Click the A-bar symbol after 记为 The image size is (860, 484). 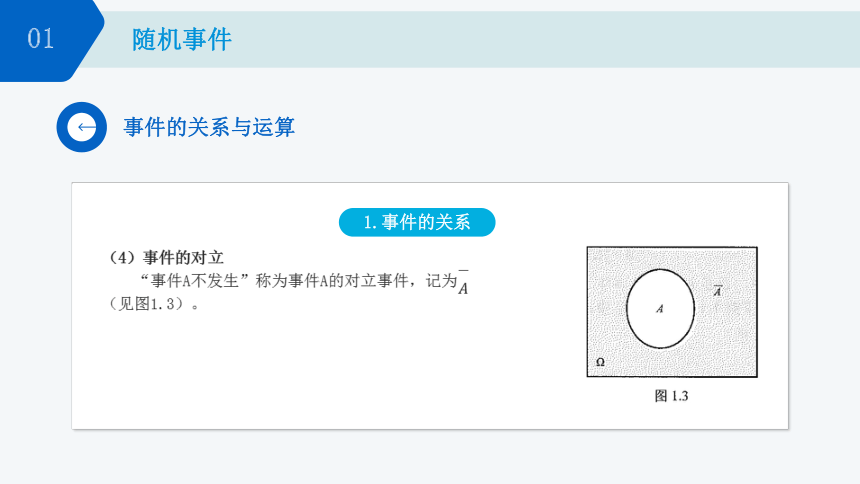[x=463, y=282]
